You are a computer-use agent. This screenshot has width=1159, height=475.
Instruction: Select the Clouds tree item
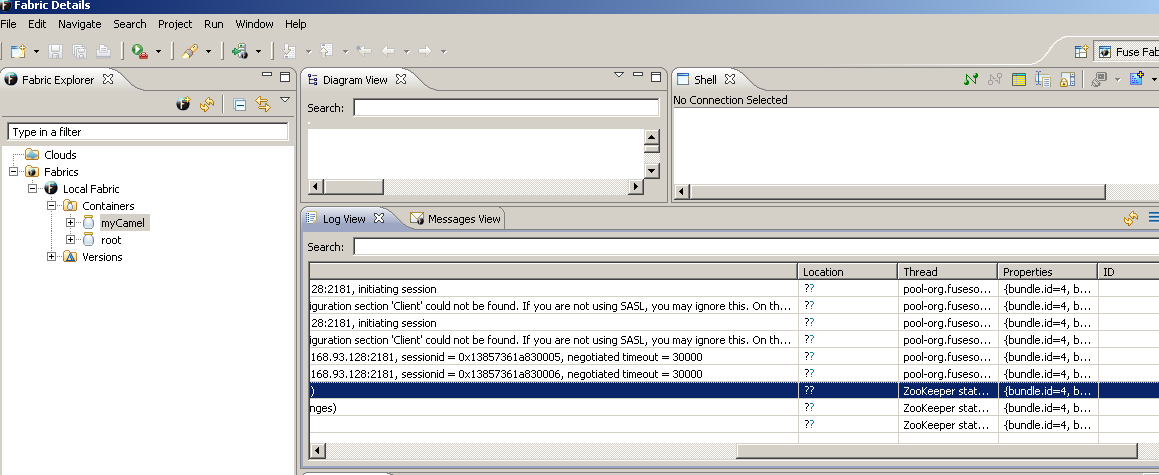[60, 154]
